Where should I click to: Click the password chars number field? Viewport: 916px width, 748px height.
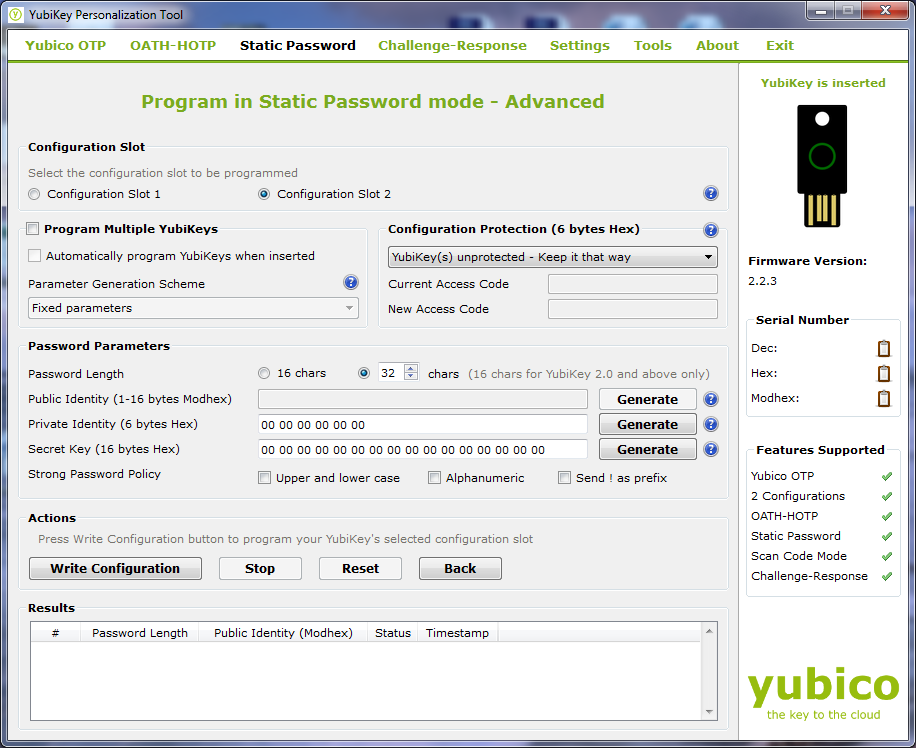pos(391,373)
